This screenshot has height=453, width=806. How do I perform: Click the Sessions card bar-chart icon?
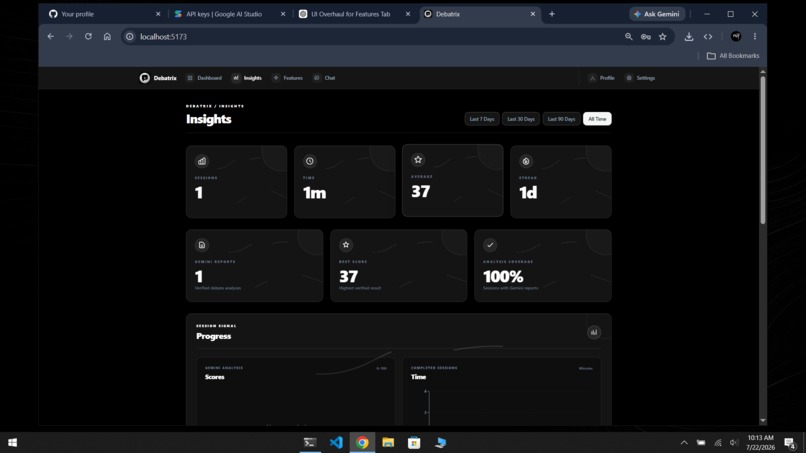point(202,161)
